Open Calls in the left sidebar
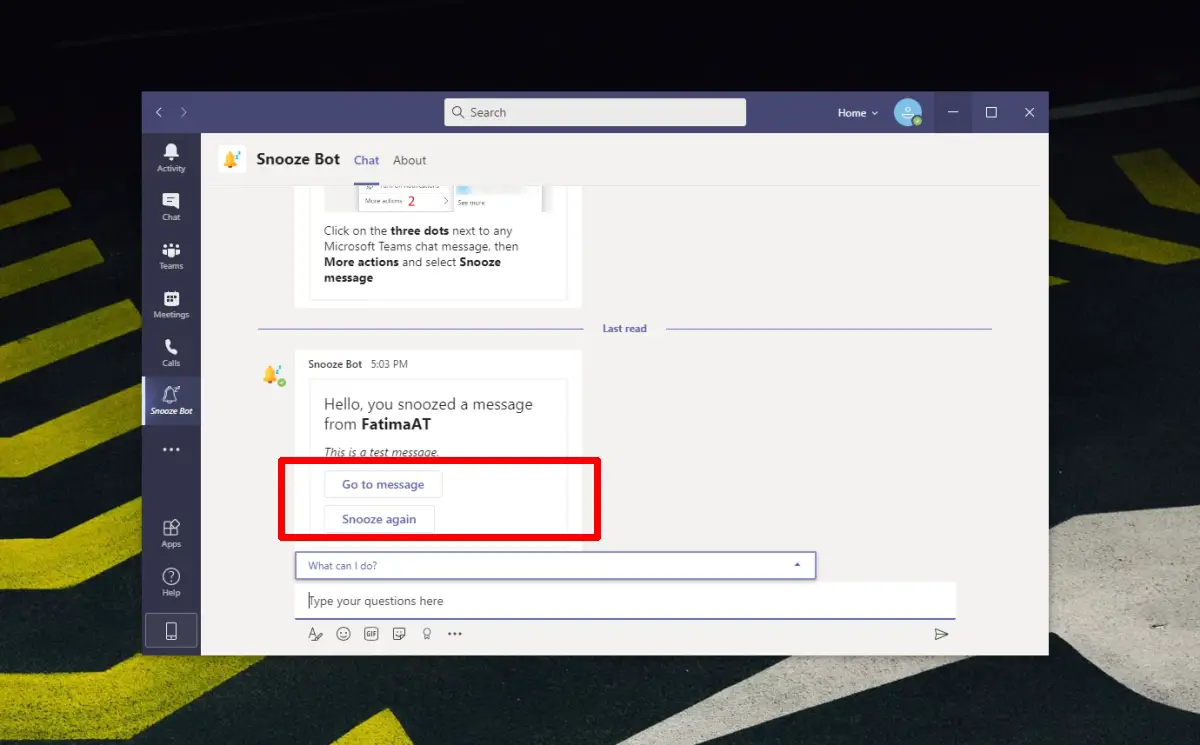 pyautogui.click(x=171, y=352)
